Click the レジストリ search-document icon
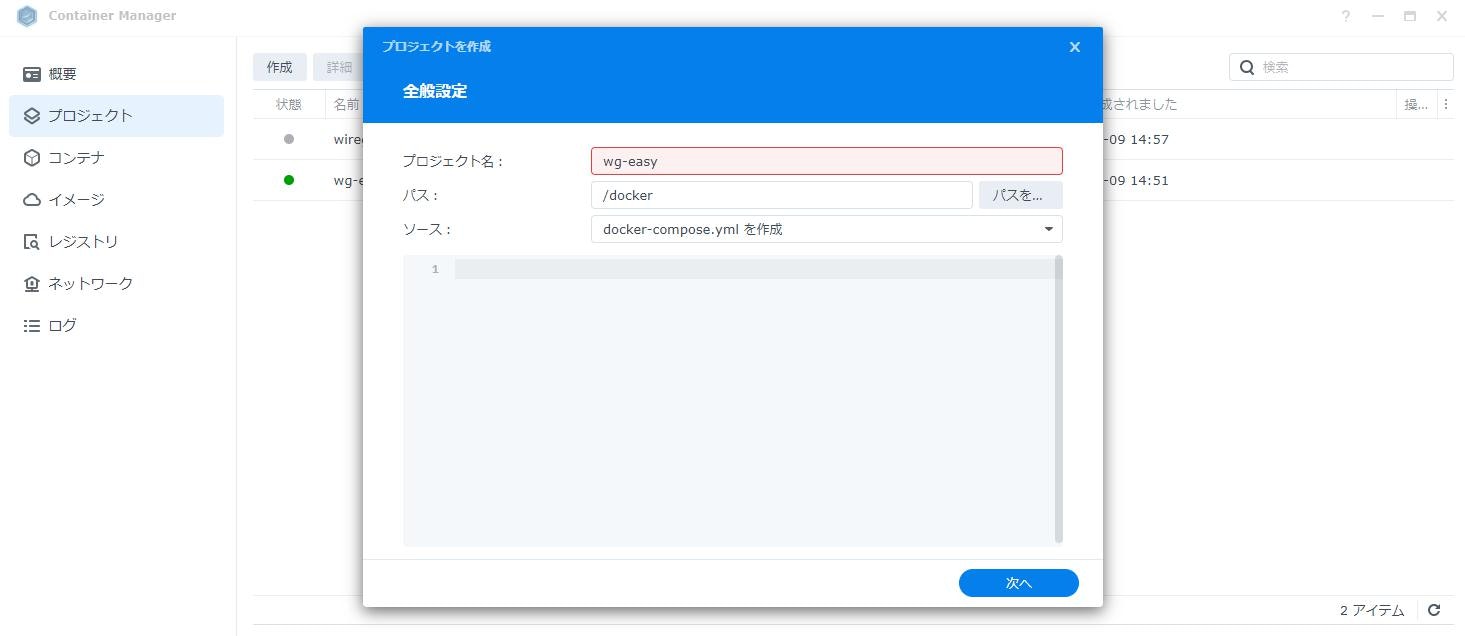The width and height of the screenshot is (1465, 636). coord(32,242)
